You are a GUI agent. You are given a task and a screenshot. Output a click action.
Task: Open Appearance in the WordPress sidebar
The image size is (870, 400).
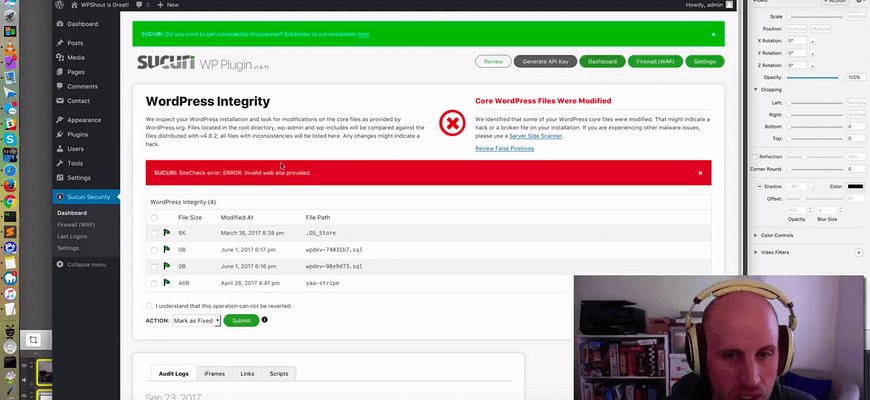(x=86, y=120)
